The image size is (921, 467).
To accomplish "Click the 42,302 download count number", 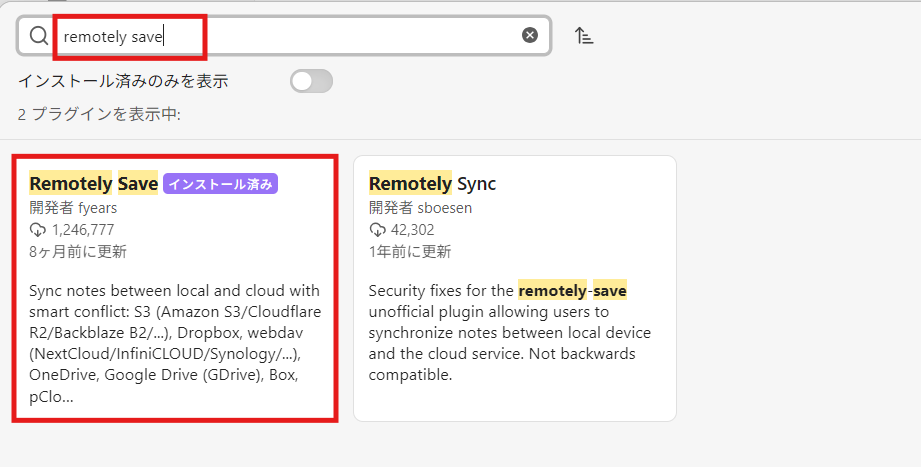I will pyautogui.click(x=412, y=230).
